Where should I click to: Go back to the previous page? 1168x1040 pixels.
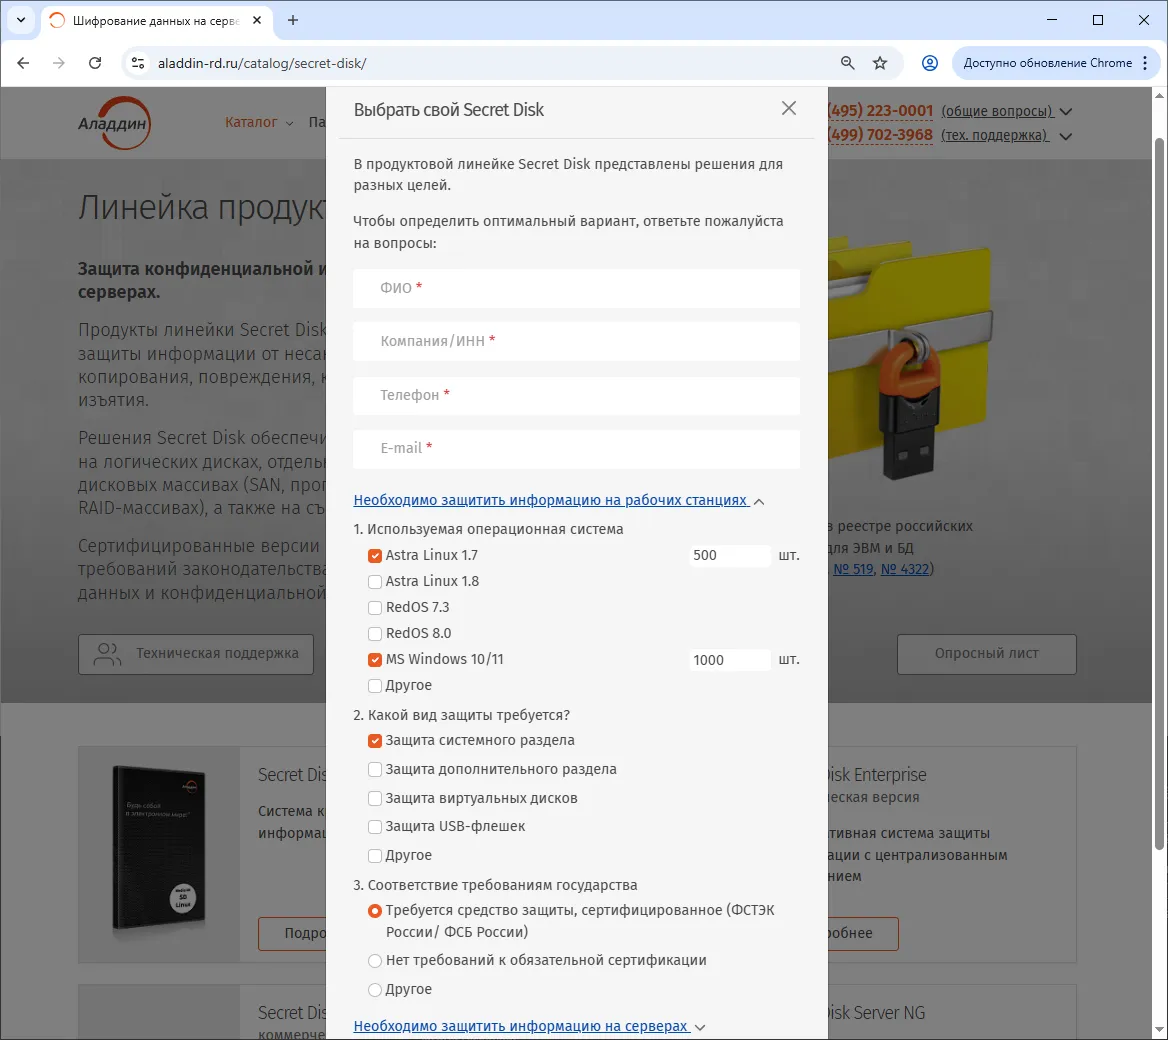[x=23, y=63]
